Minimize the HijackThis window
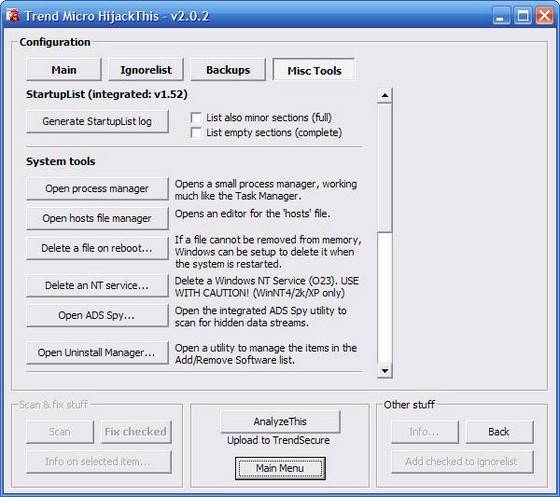The image size is (560, 497). 501,16
